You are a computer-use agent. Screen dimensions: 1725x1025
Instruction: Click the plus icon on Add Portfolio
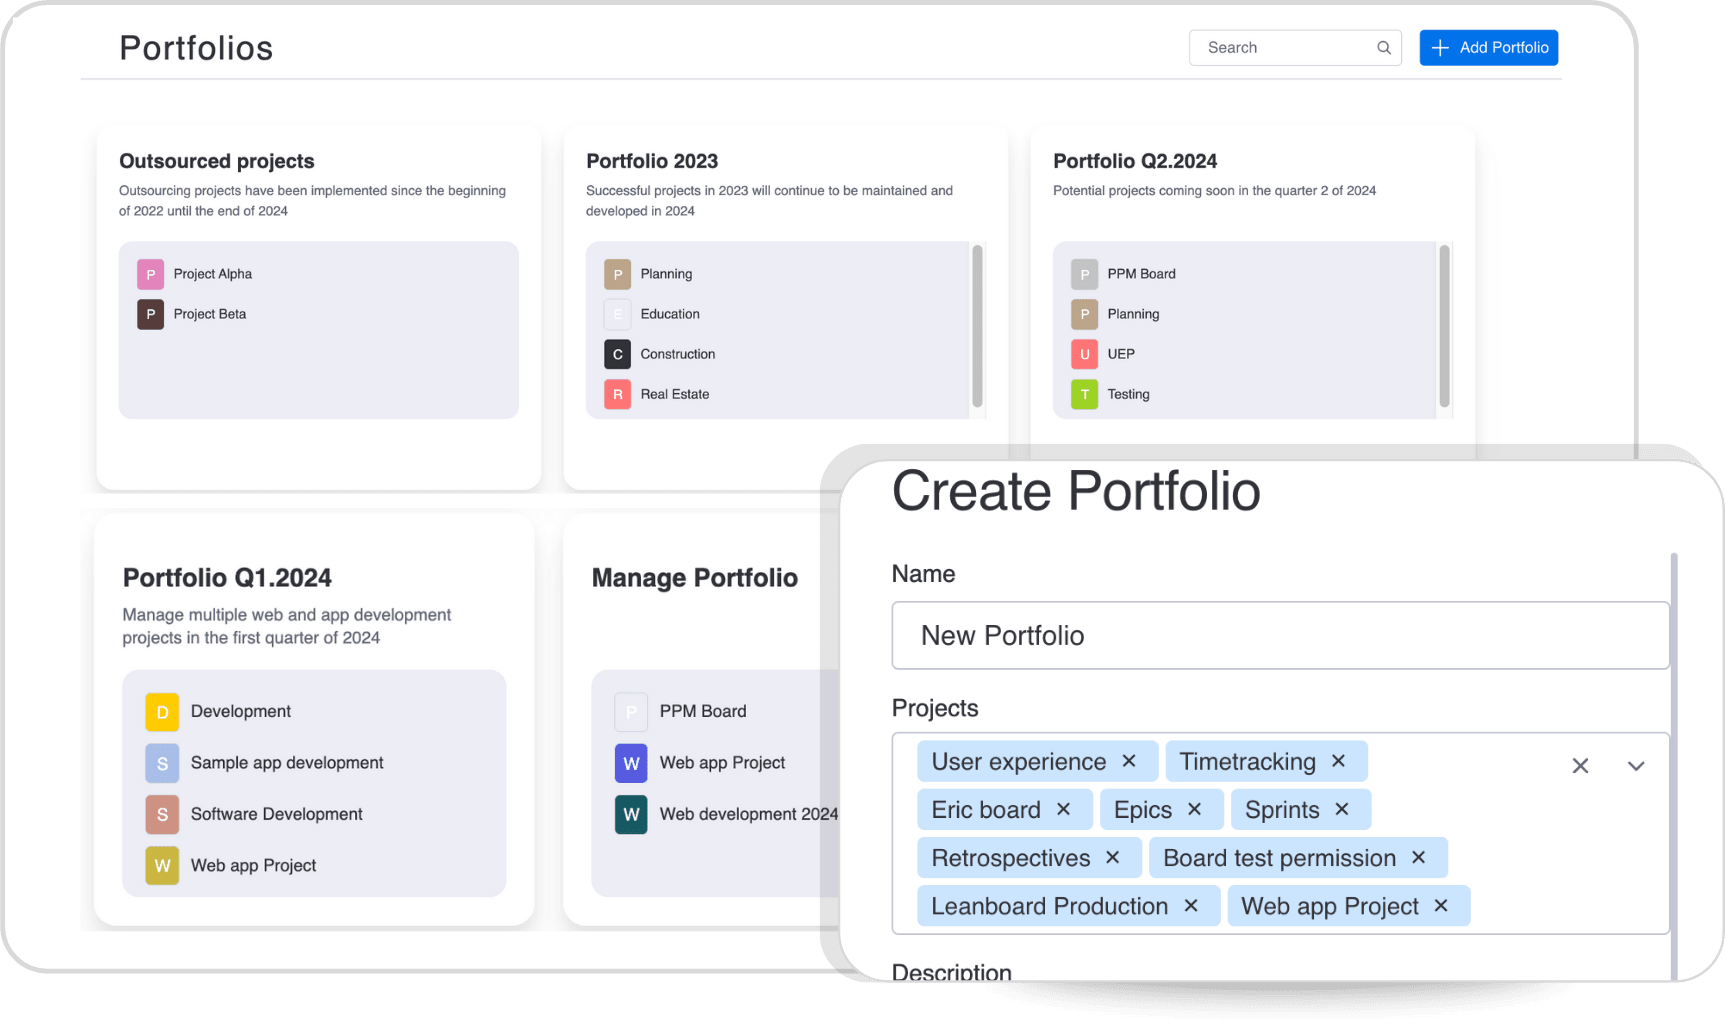pyautogui.click(x=1440, y=47)
